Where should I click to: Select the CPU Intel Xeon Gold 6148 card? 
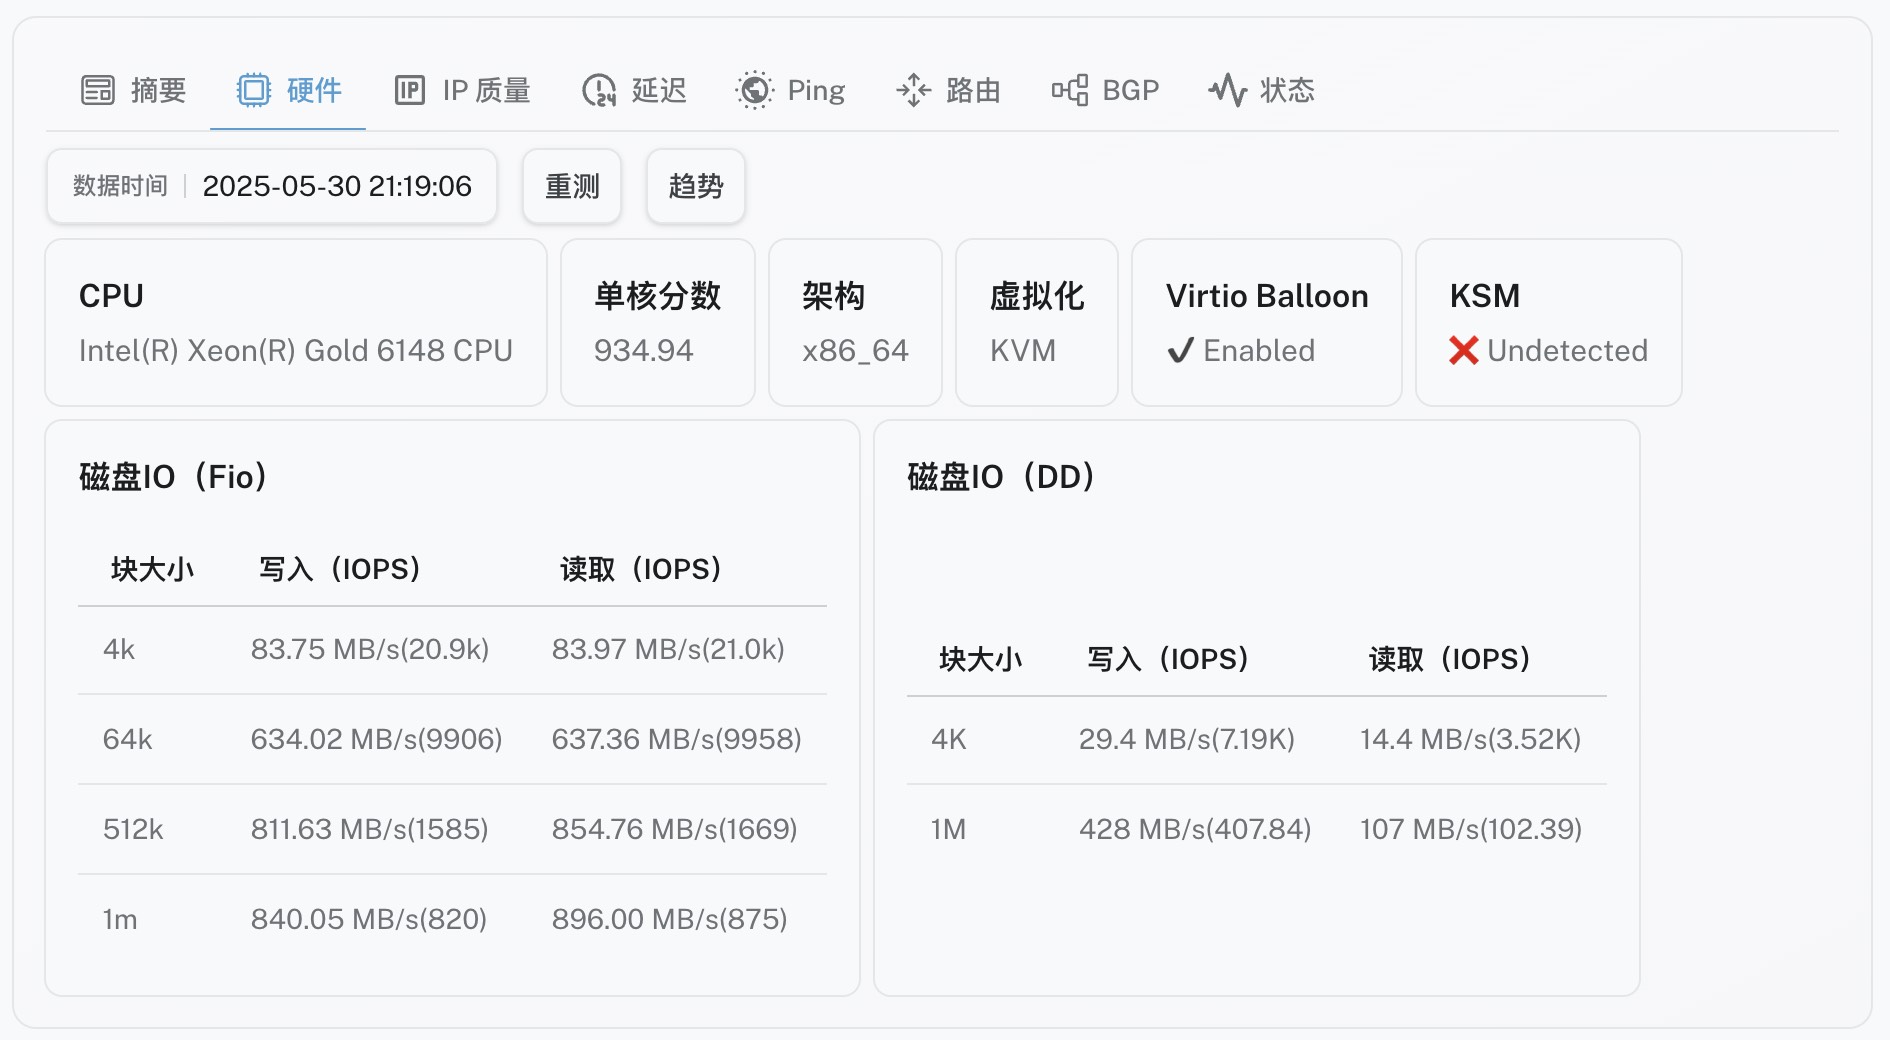[296, 322]
